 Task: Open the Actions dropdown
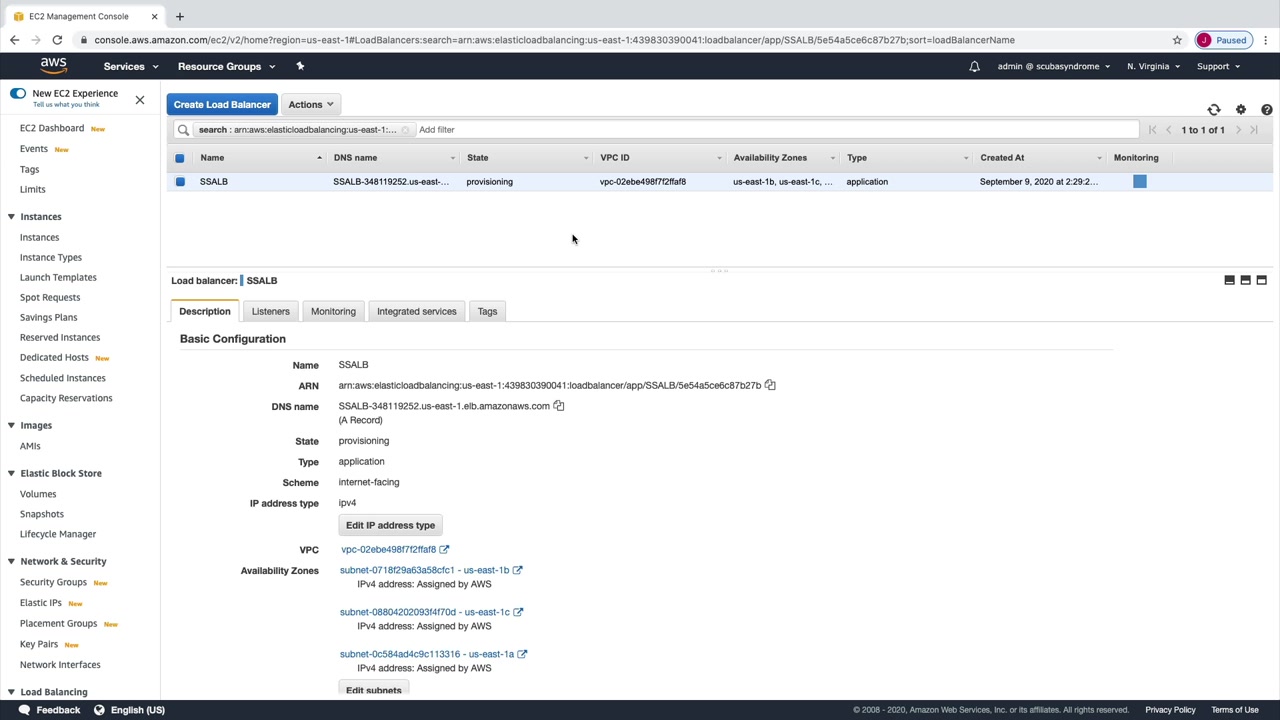[310, 104]
